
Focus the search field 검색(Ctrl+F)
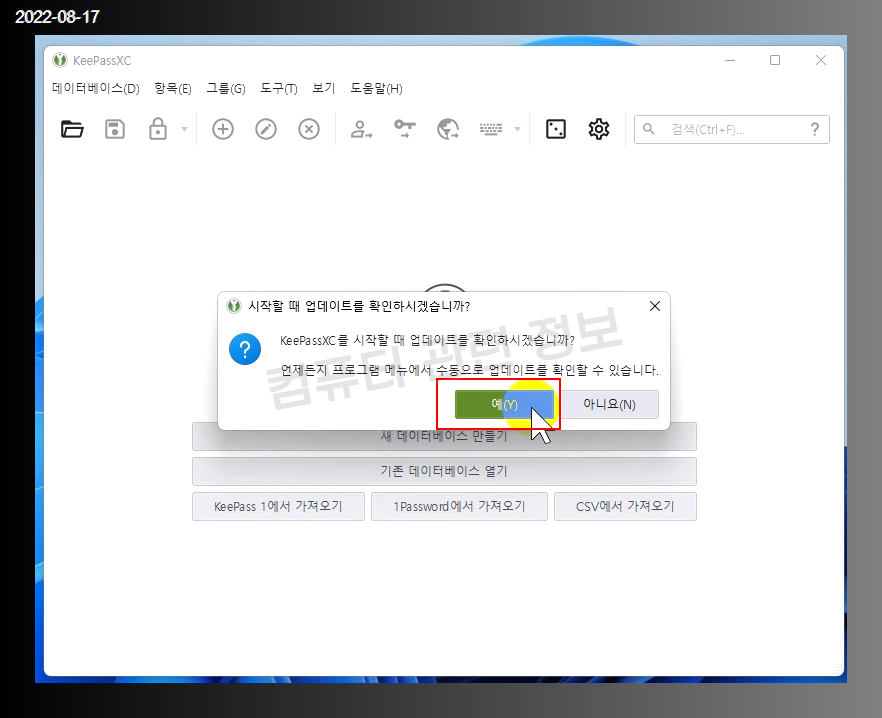pyautogui.click(x=731, y=129)
